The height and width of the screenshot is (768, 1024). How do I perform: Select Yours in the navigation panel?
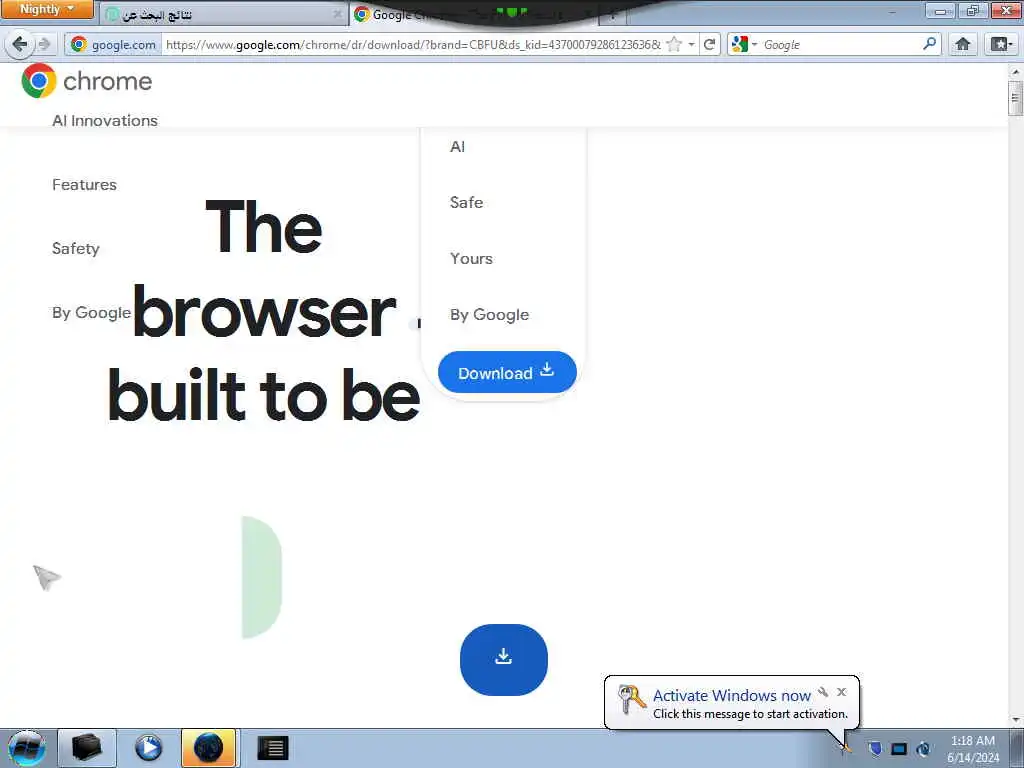point(471,259)
